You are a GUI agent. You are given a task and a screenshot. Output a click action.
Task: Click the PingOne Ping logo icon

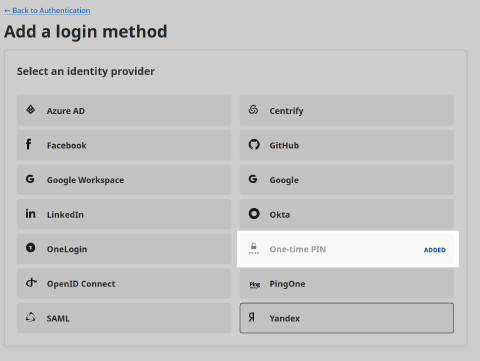pos(255,285)
